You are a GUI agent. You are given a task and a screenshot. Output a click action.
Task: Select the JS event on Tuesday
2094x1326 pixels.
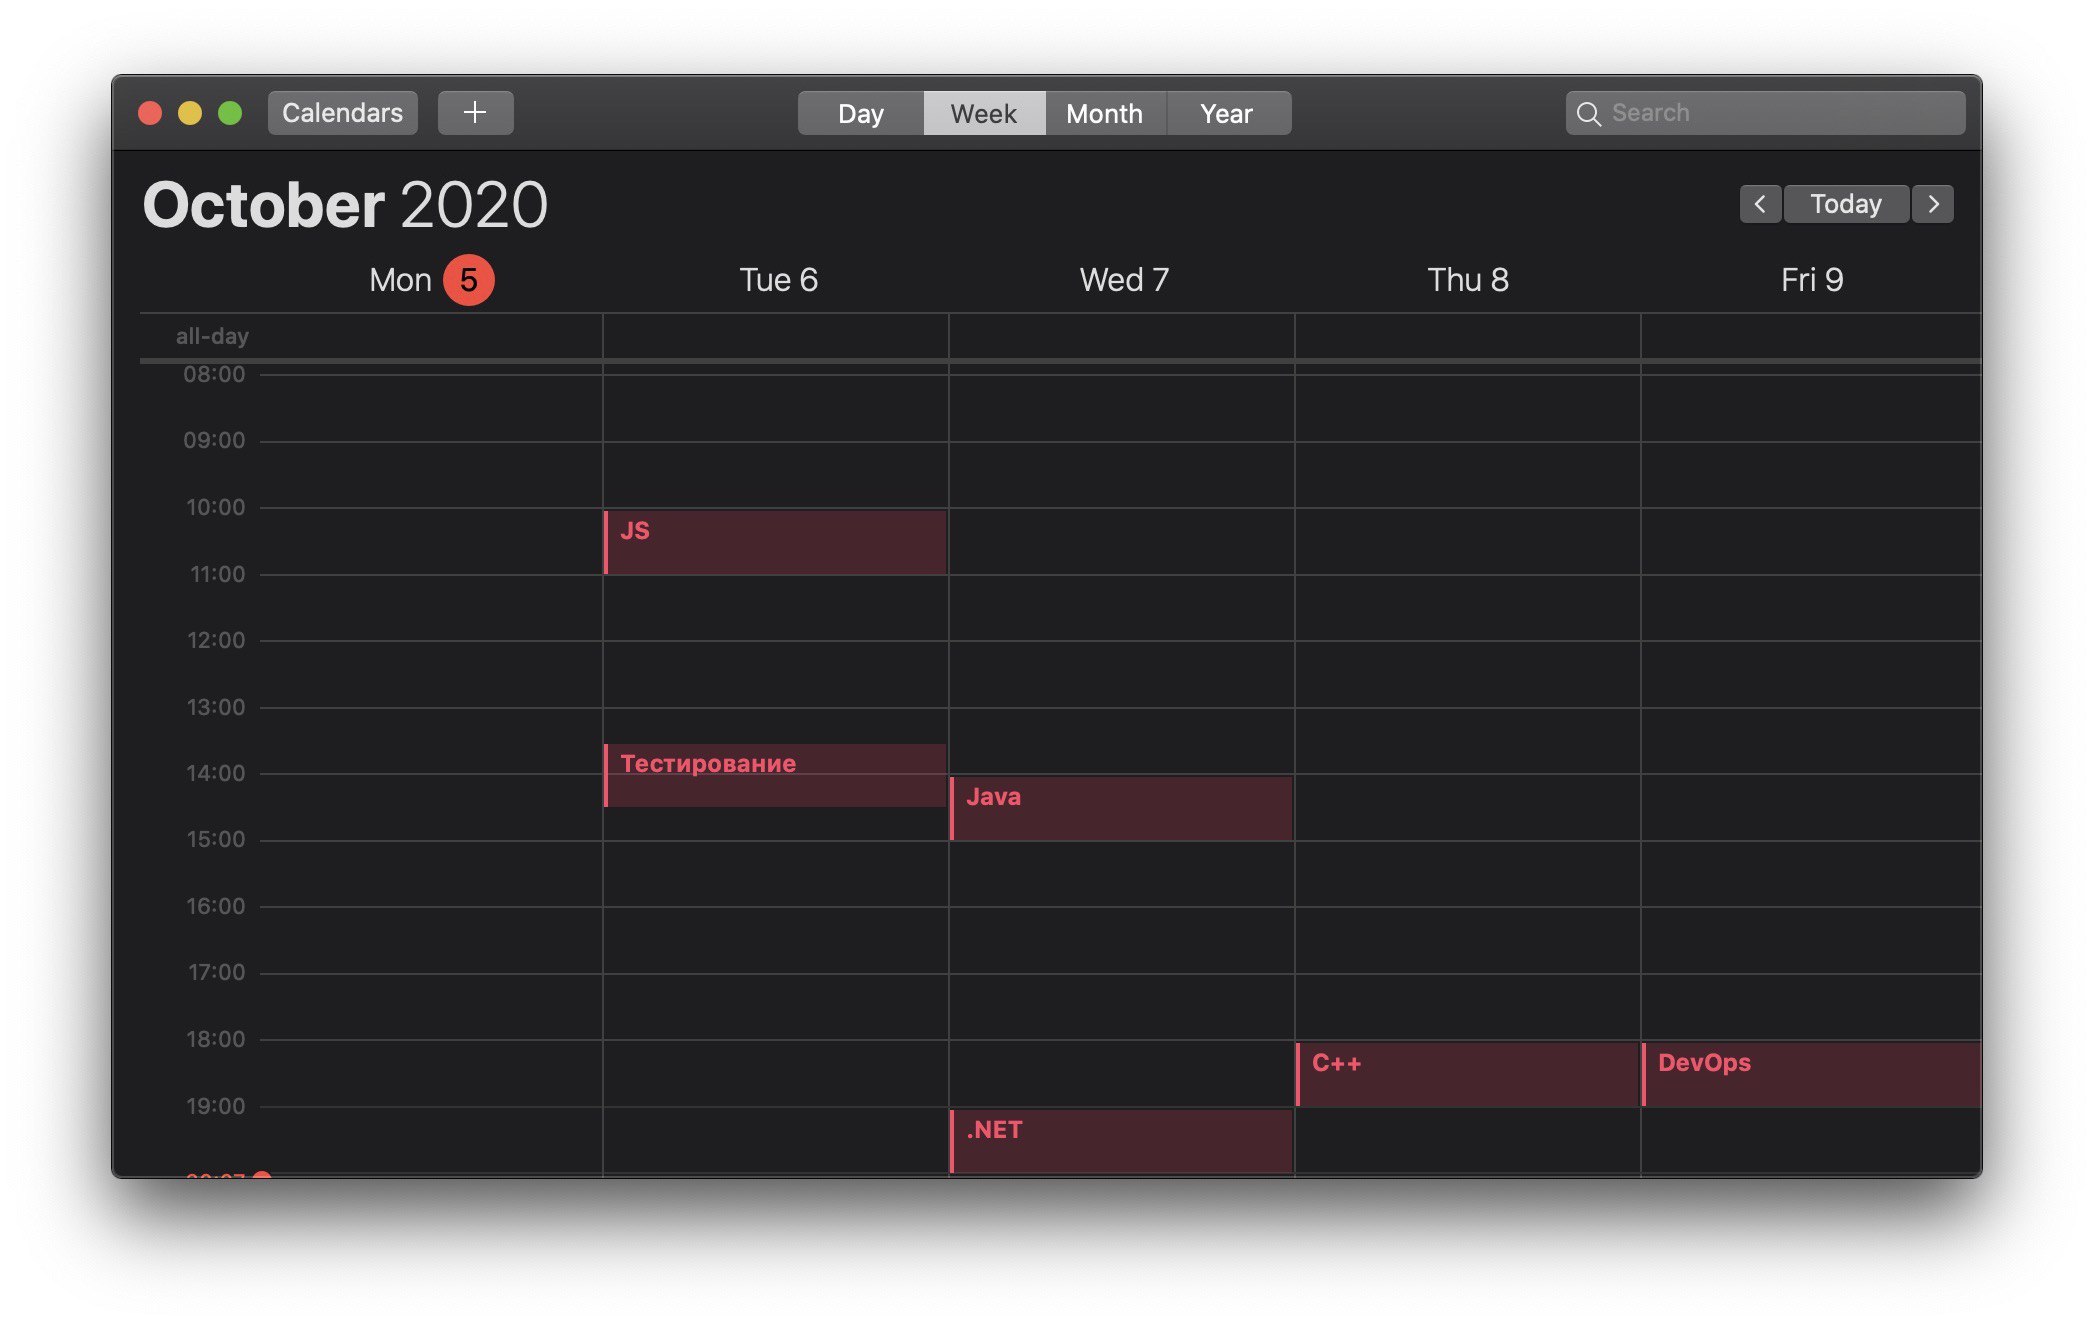[776, 542]
